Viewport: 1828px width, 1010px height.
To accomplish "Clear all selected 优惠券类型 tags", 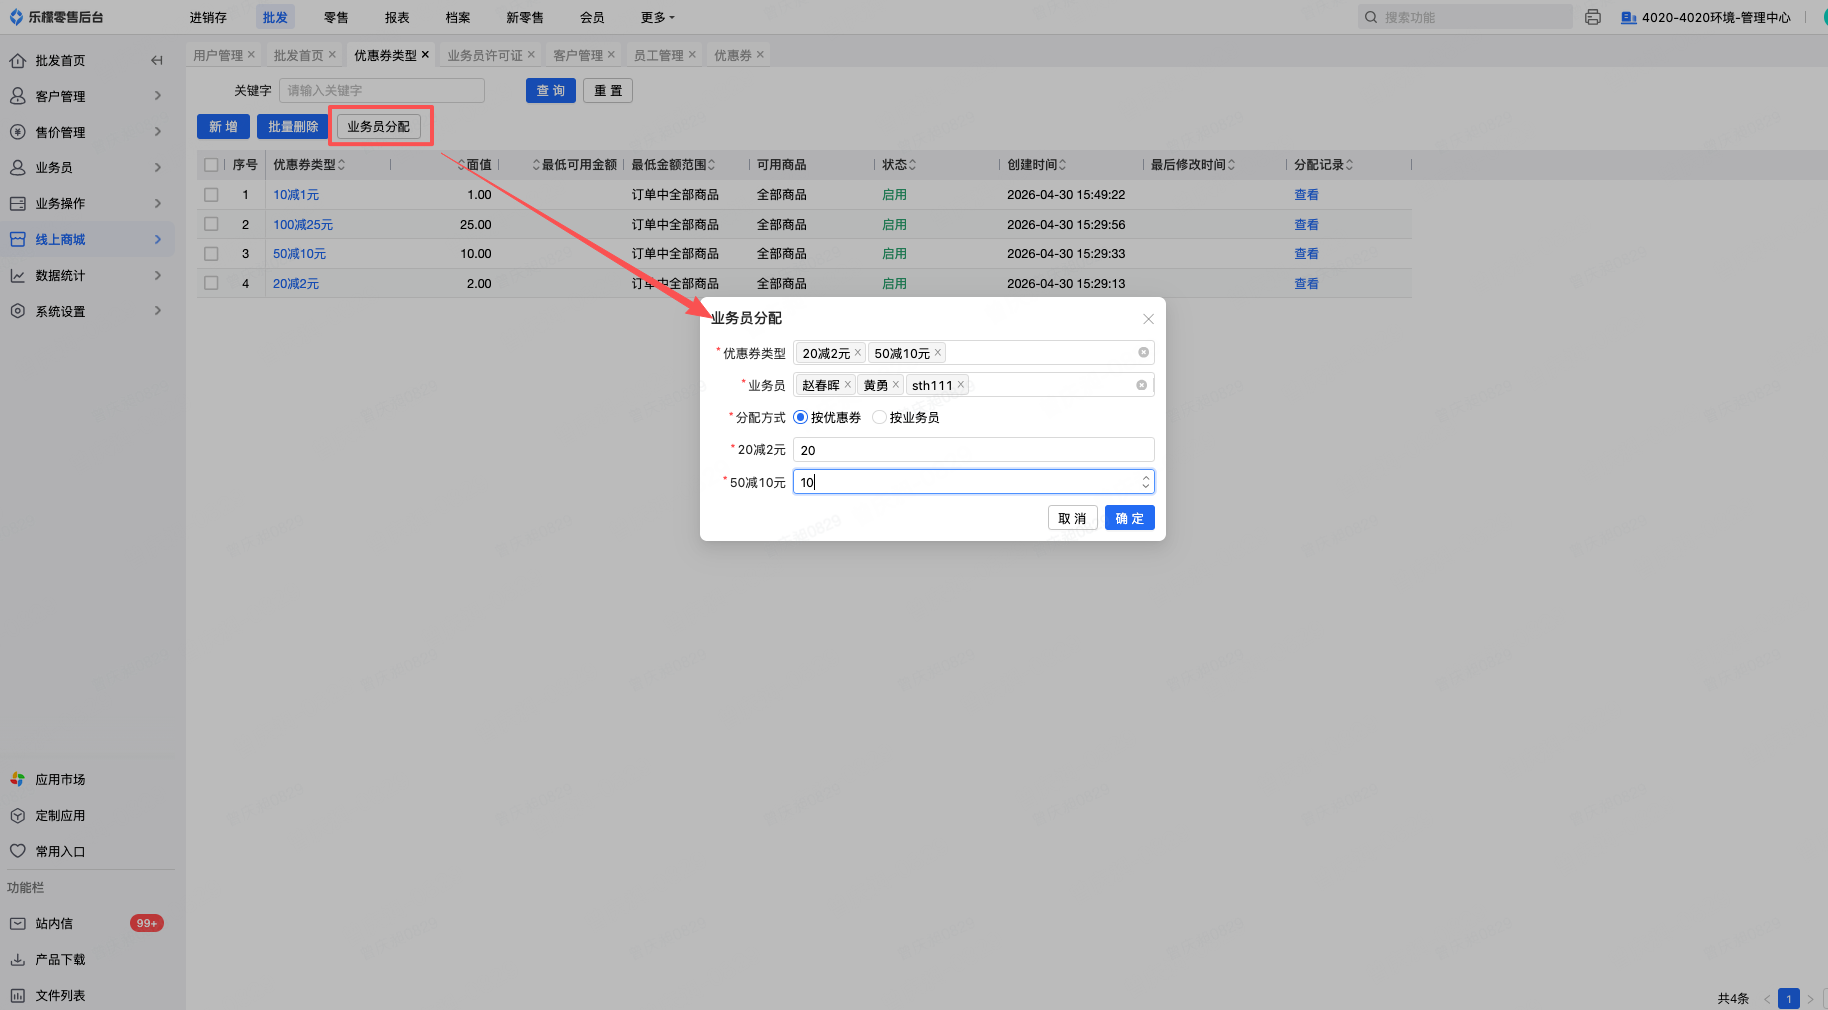I will [x=1143, y=353].
